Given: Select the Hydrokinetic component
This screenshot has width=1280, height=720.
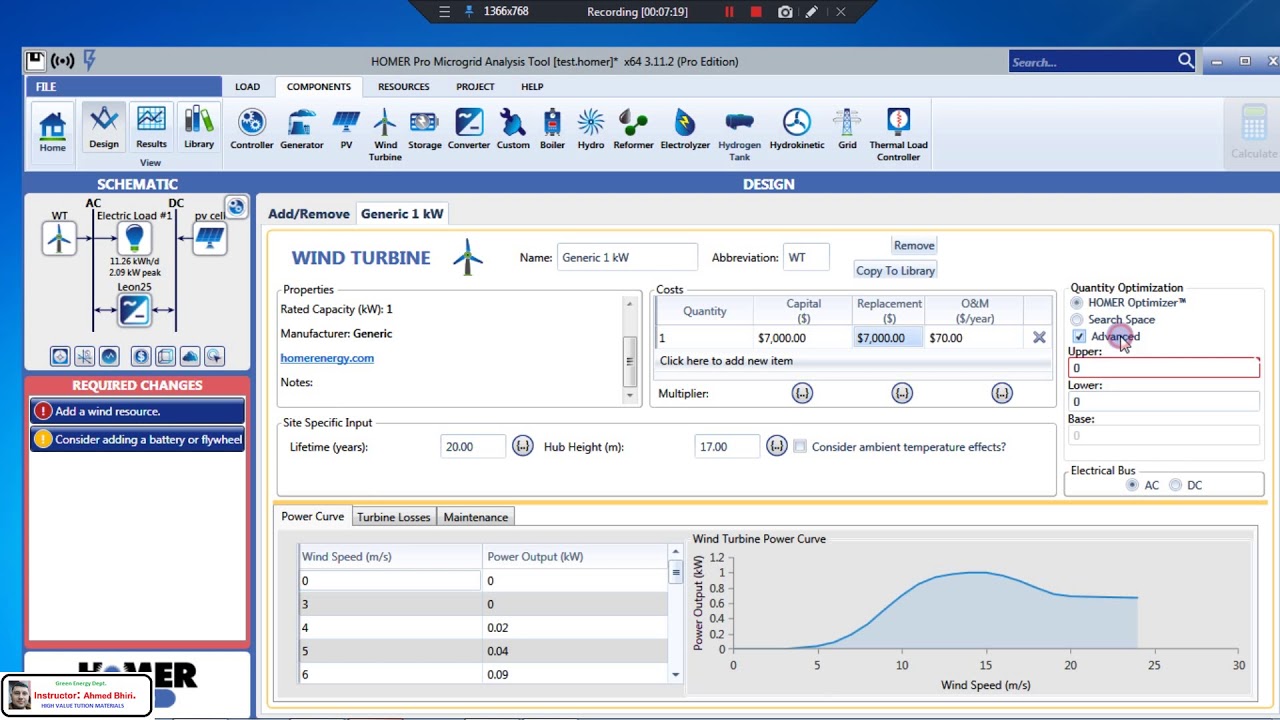Looking at the screenshot, I should [x=797, y=130].
